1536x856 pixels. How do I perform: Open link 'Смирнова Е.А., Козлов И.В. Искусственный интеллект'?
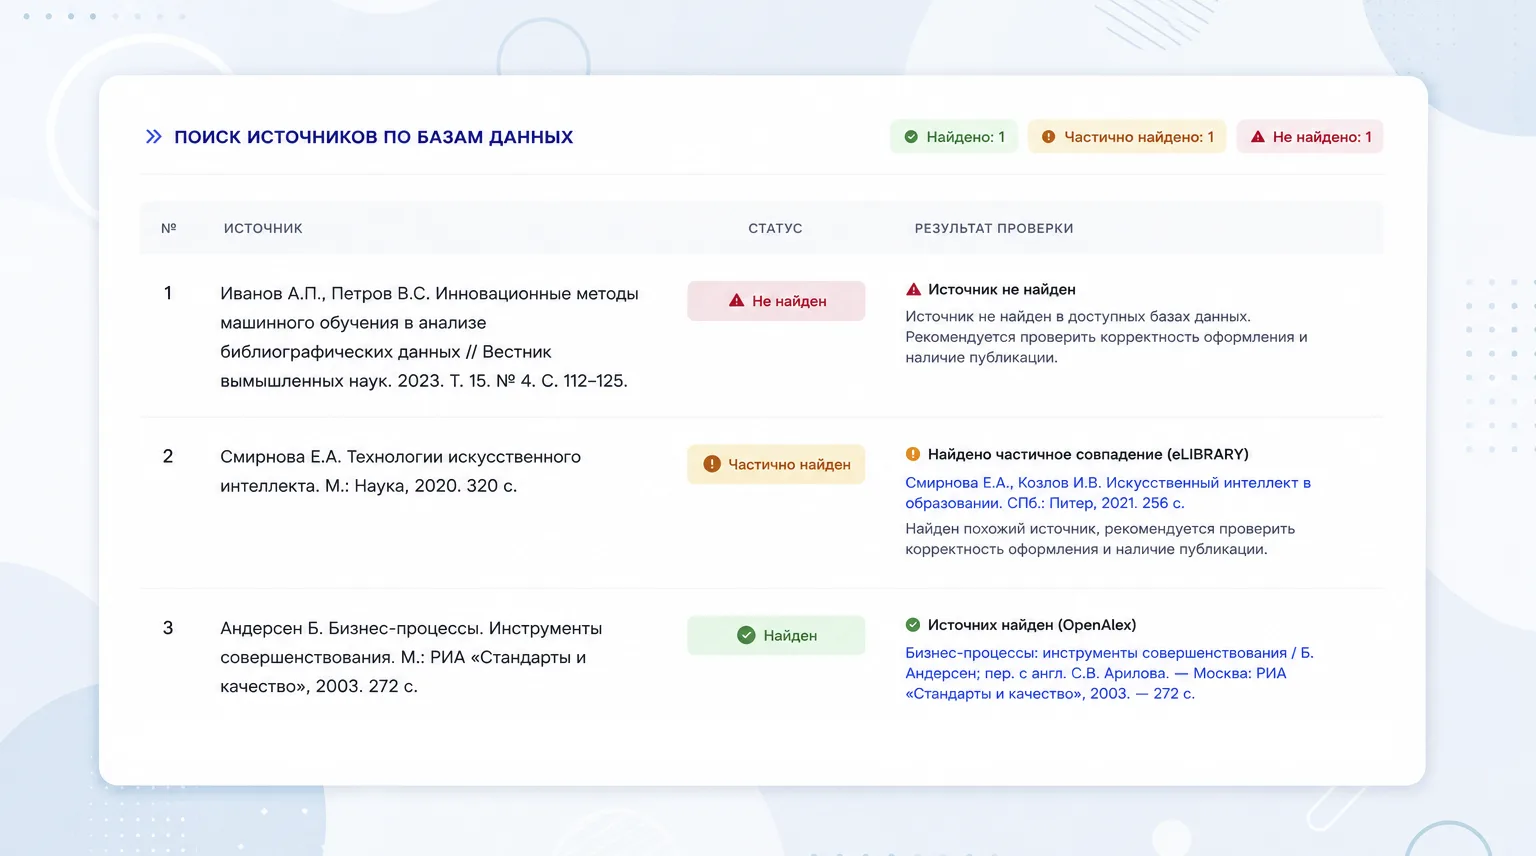click(x=1108, y=493)
